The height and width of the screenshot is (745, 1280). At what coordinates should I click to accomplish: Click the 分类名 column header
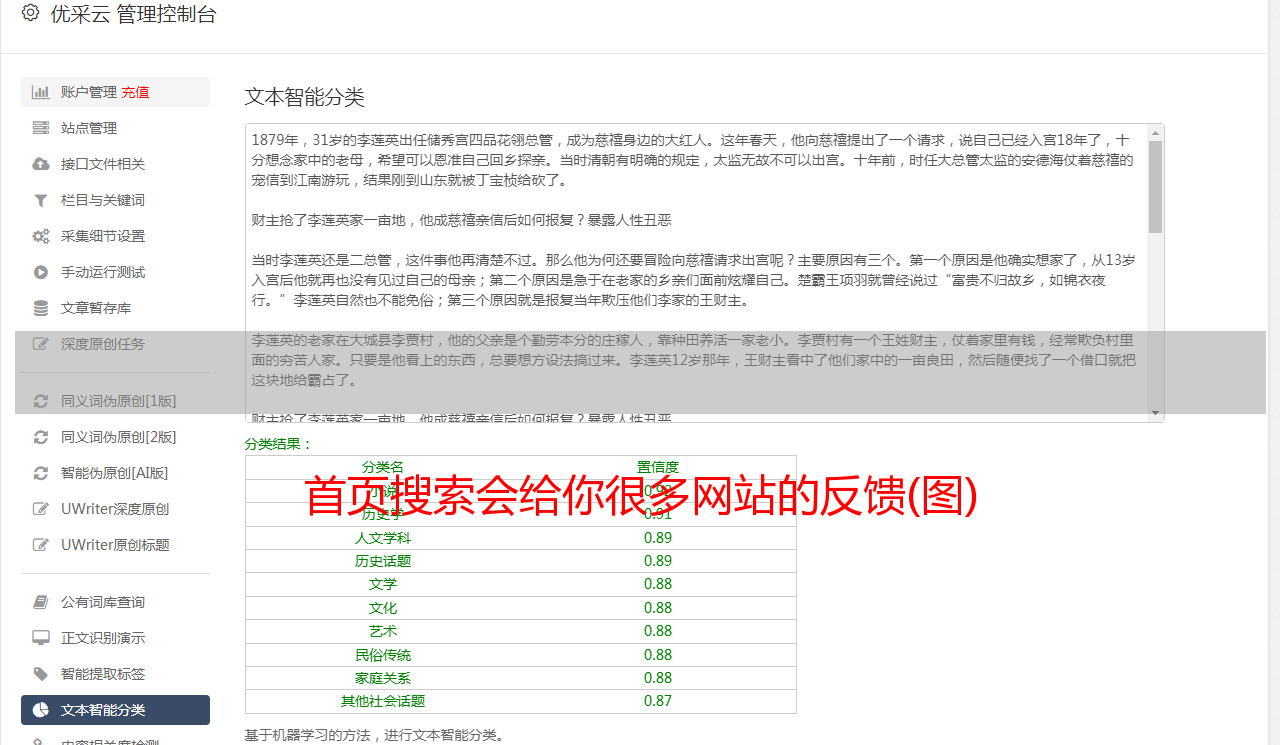pyautogui.click(x=383, y=467)
